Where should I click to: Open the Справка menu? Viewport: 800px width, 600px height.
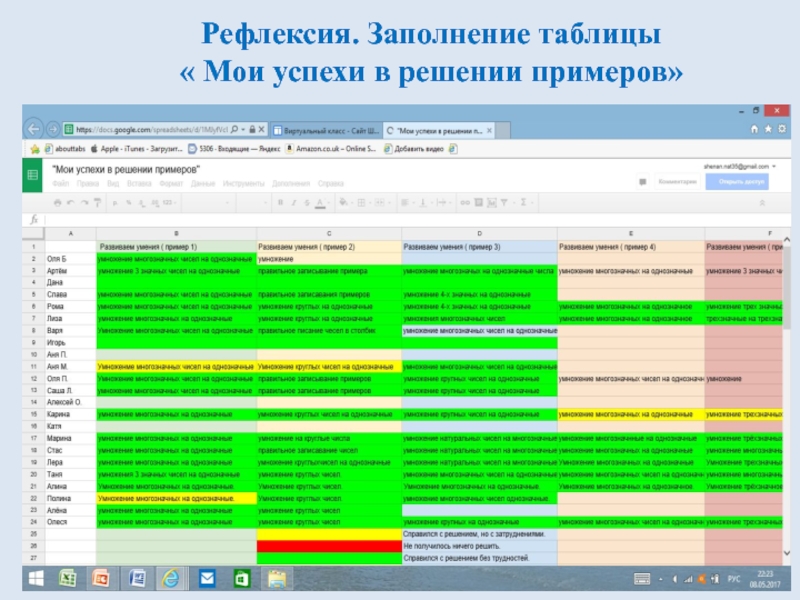331,183
